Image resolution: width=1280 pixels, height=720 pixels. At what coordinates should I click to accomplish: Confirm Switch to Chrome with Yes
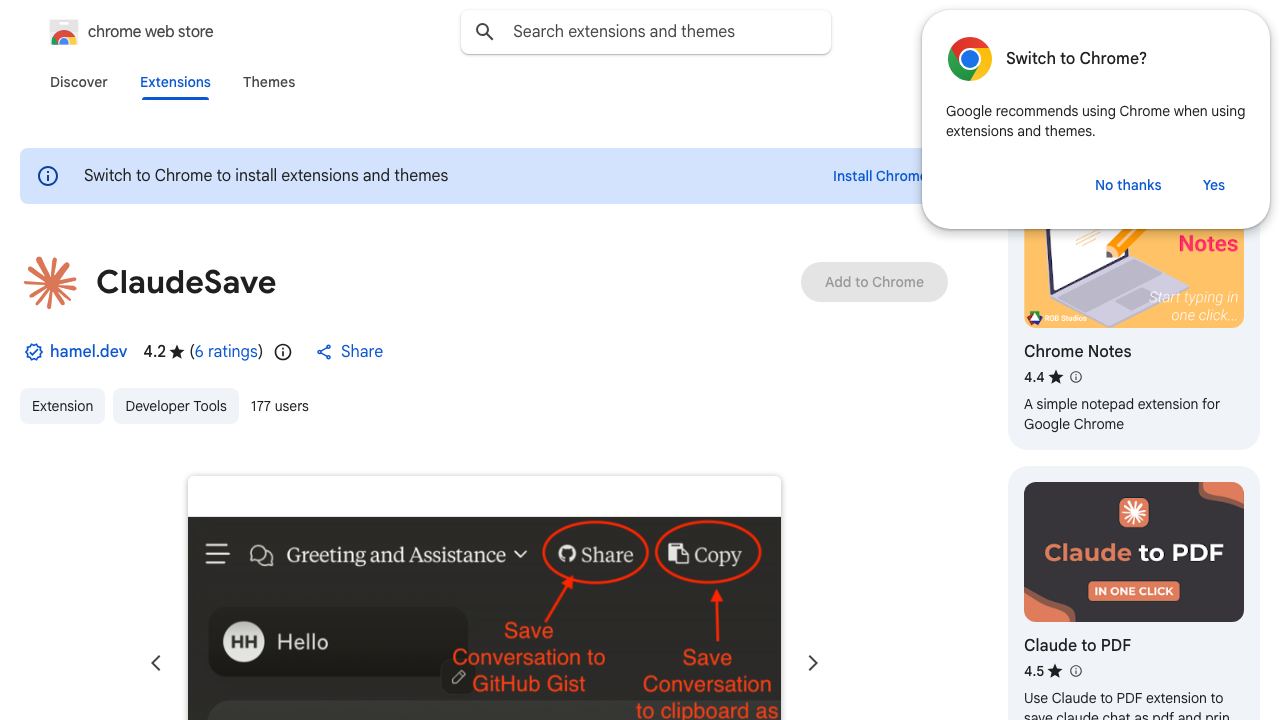(x=1214, y=185)
